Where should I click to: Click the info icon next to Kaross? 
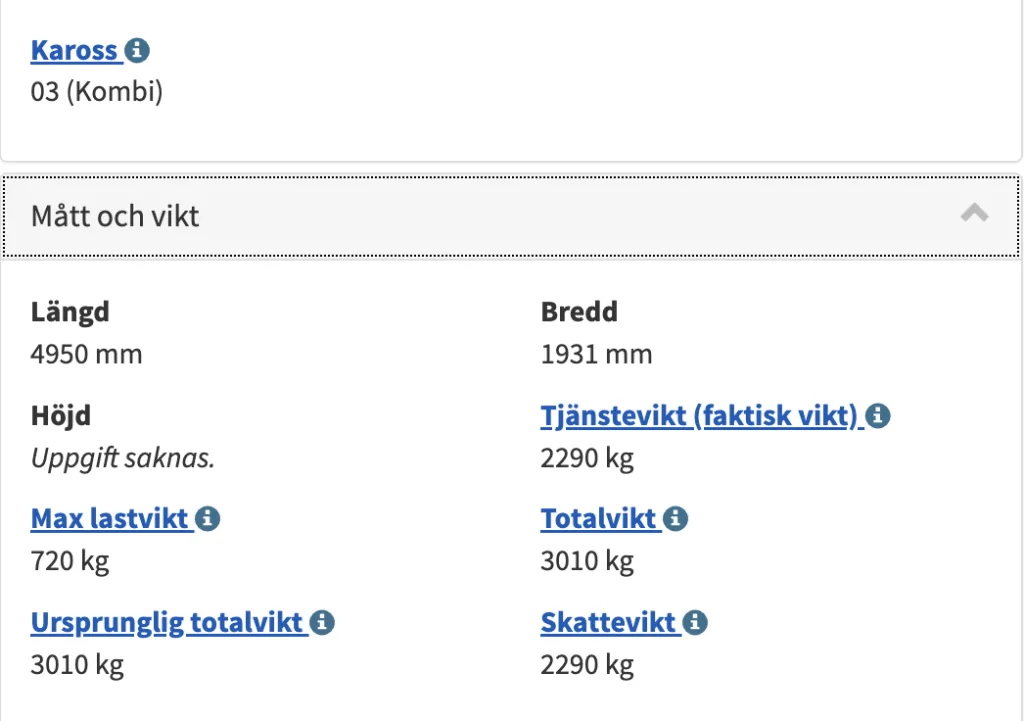(x=138, y=50)
